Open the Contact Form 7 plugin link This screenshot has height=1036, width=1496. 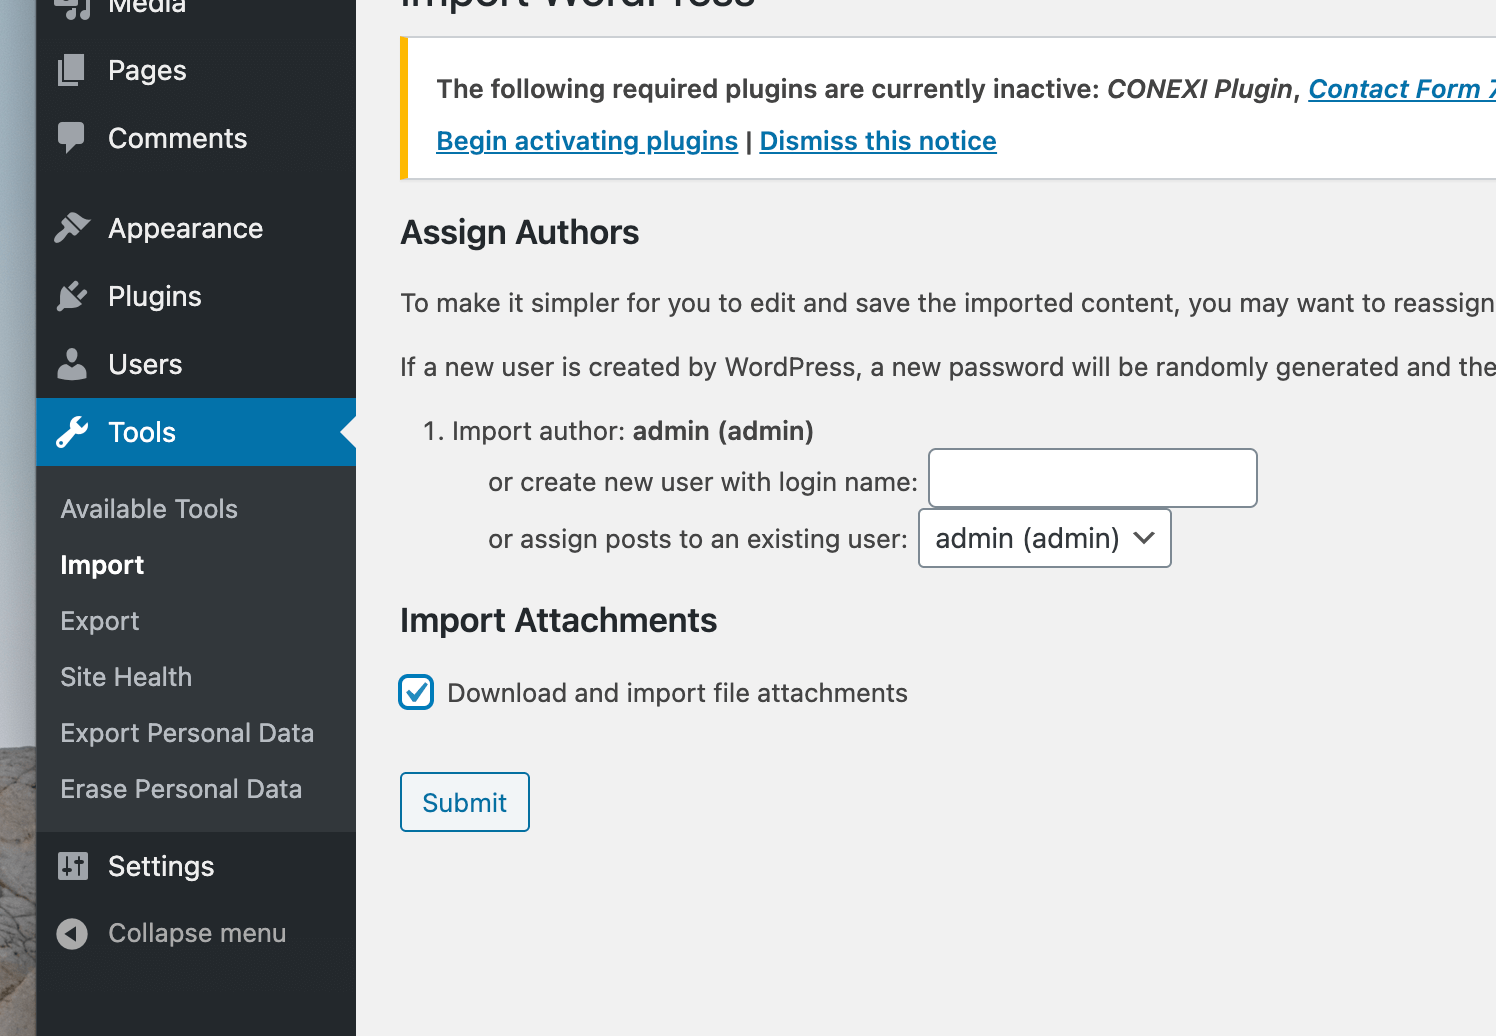pos(1400,89)
